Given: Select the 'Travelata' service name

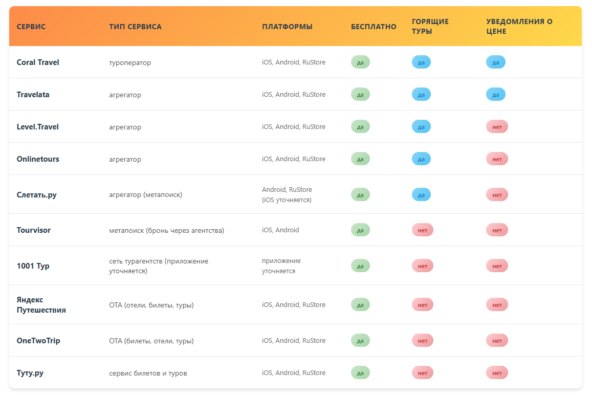Looking at the screenshot, I should click(x=33, y=94).
